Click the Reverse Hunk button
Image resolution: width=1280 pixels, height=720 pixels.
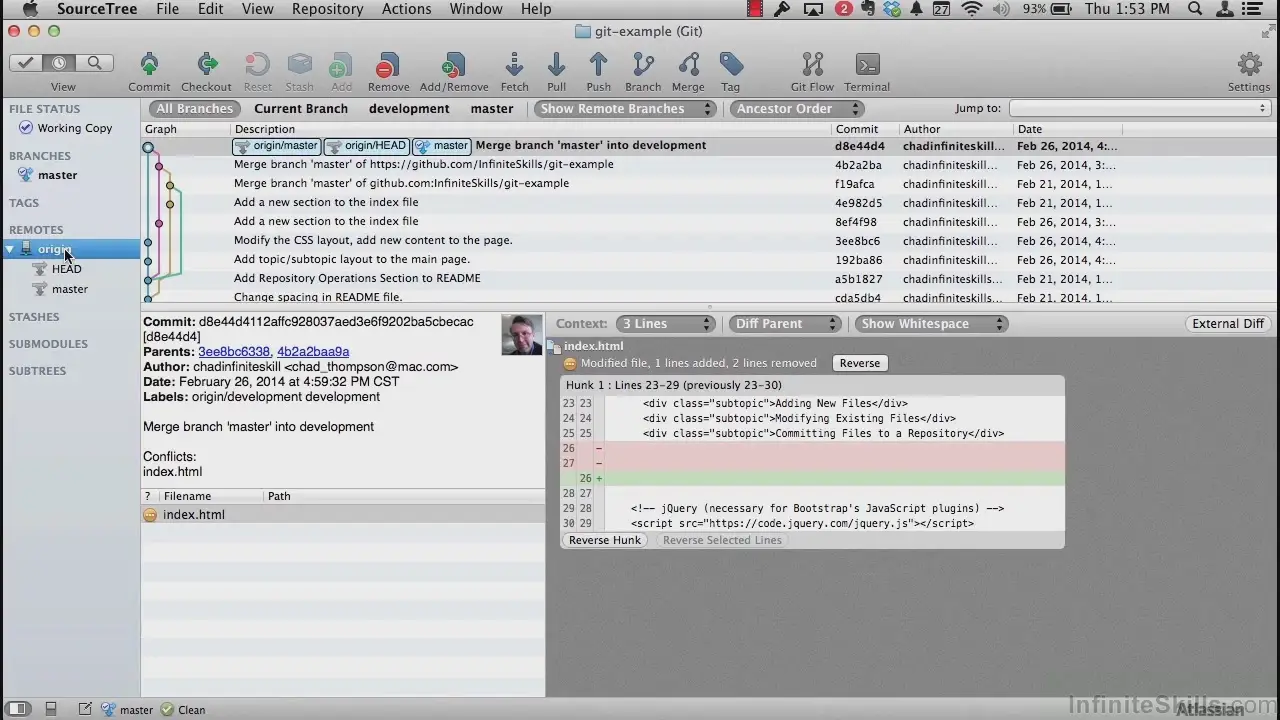(x=605, y=540)
